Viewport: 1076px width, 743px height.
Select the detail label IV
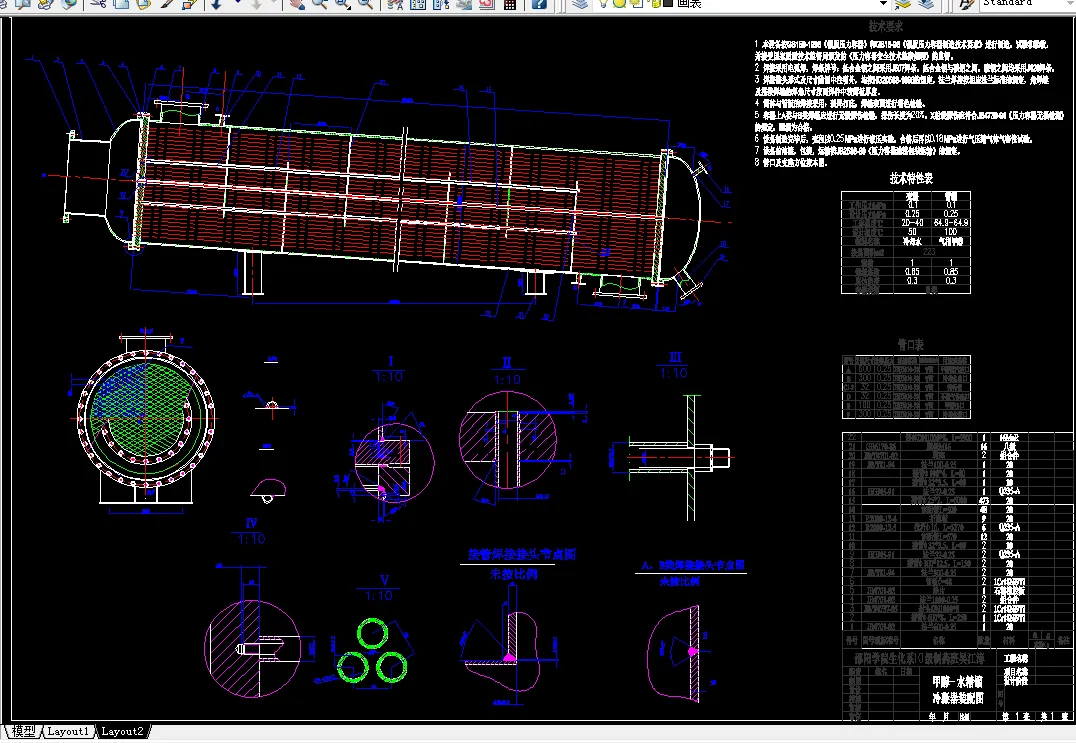coord(251,523)
